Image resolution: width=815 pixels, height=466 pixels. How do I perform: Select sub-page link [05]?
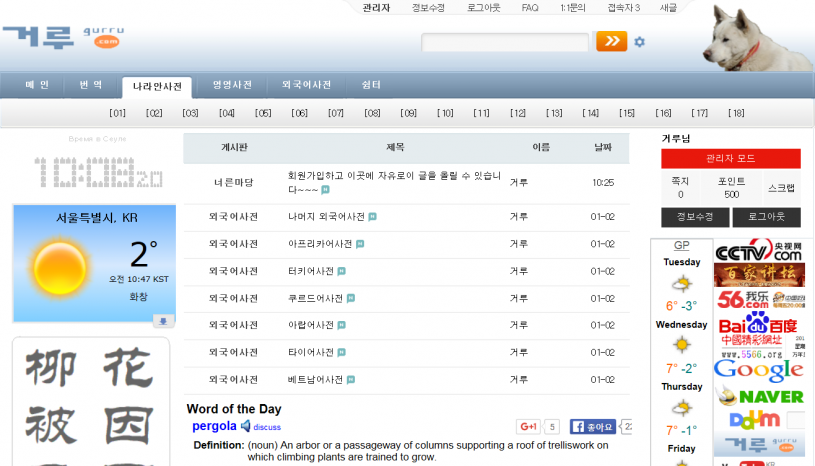pos(263,113)
